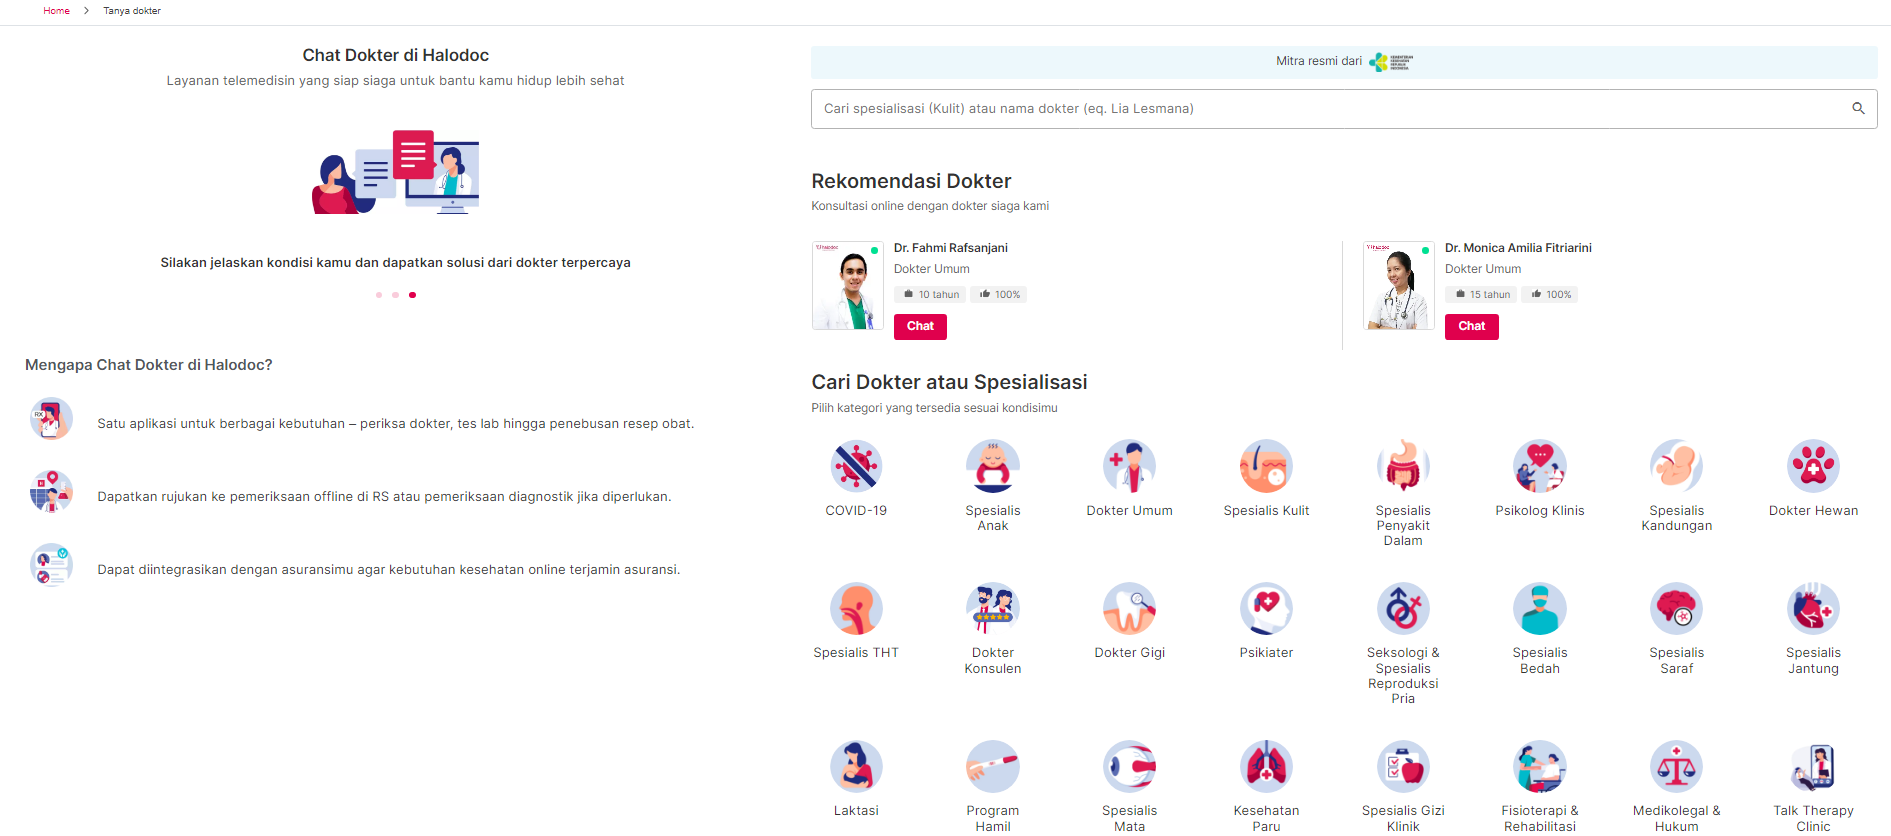The height and width of the screenshot is (836, 1891).
Task: Open Dr. Fahmi Rafsanjani's profile photo
Action: tap(848, 286)
